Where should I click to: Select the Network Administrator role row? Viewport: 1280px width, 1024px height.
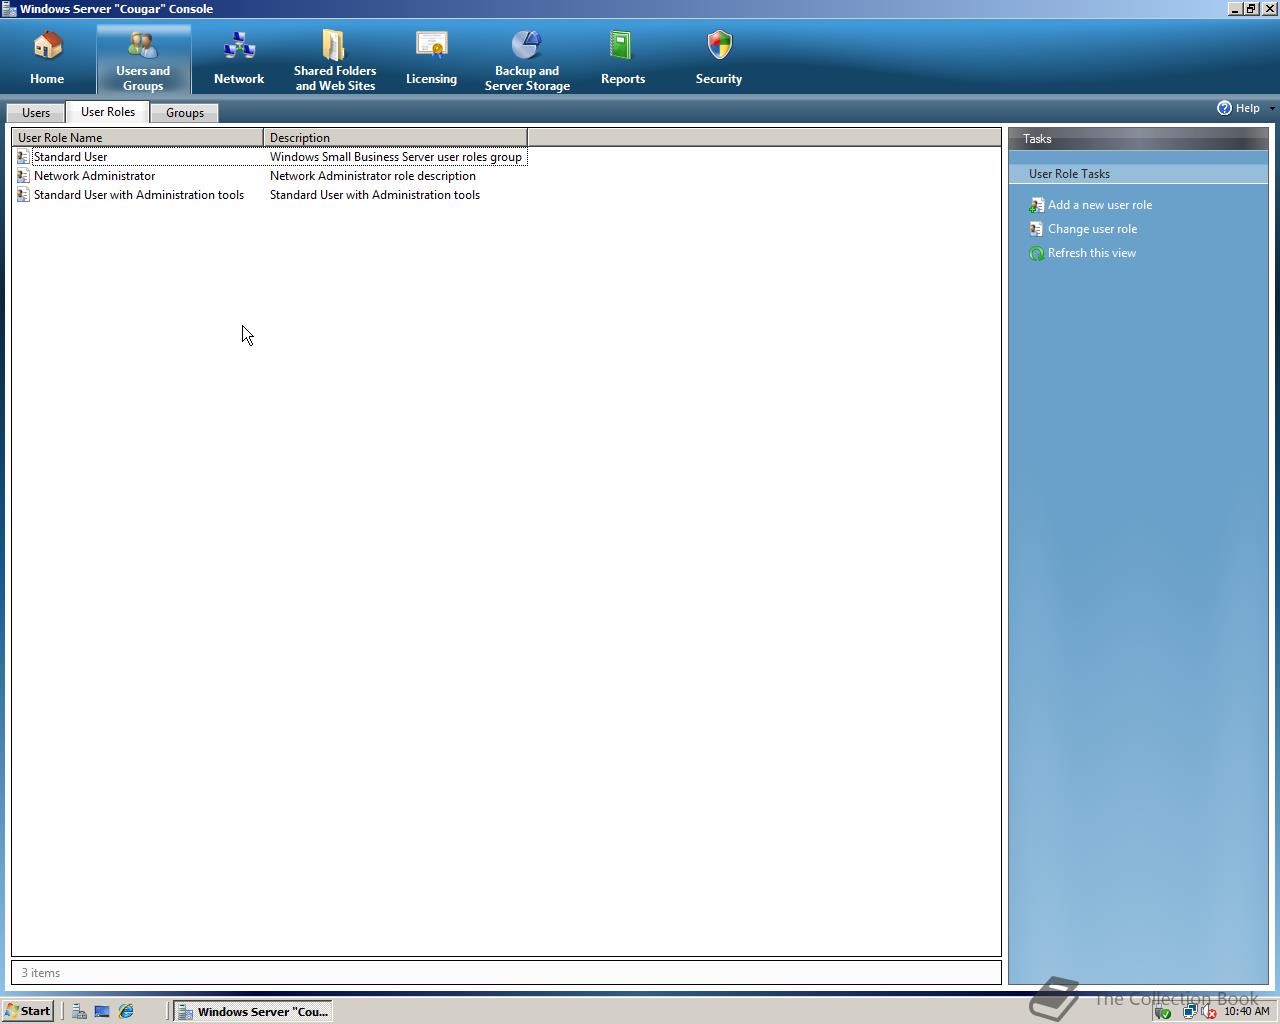tap(270, 176)
